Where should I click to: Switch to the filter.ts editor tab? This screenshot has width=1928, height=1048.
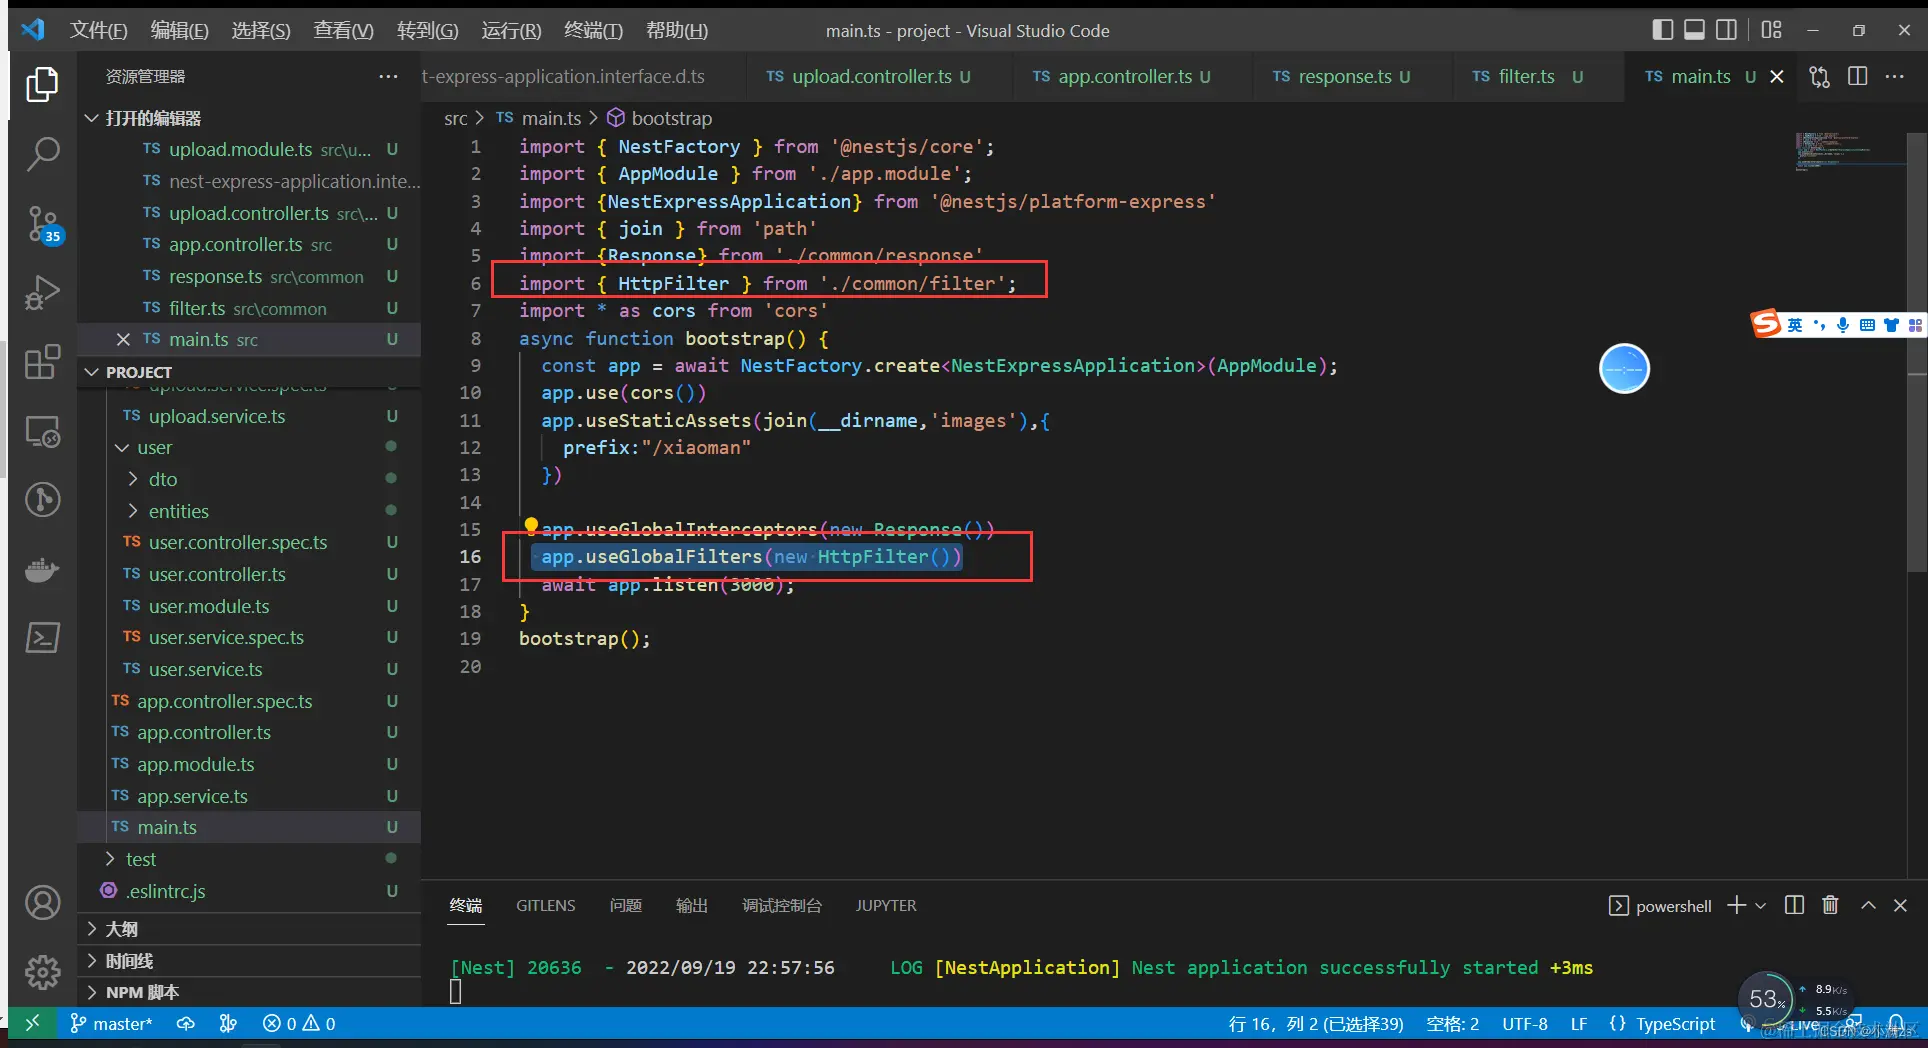pyautogui.click(x=1527, y=76)
